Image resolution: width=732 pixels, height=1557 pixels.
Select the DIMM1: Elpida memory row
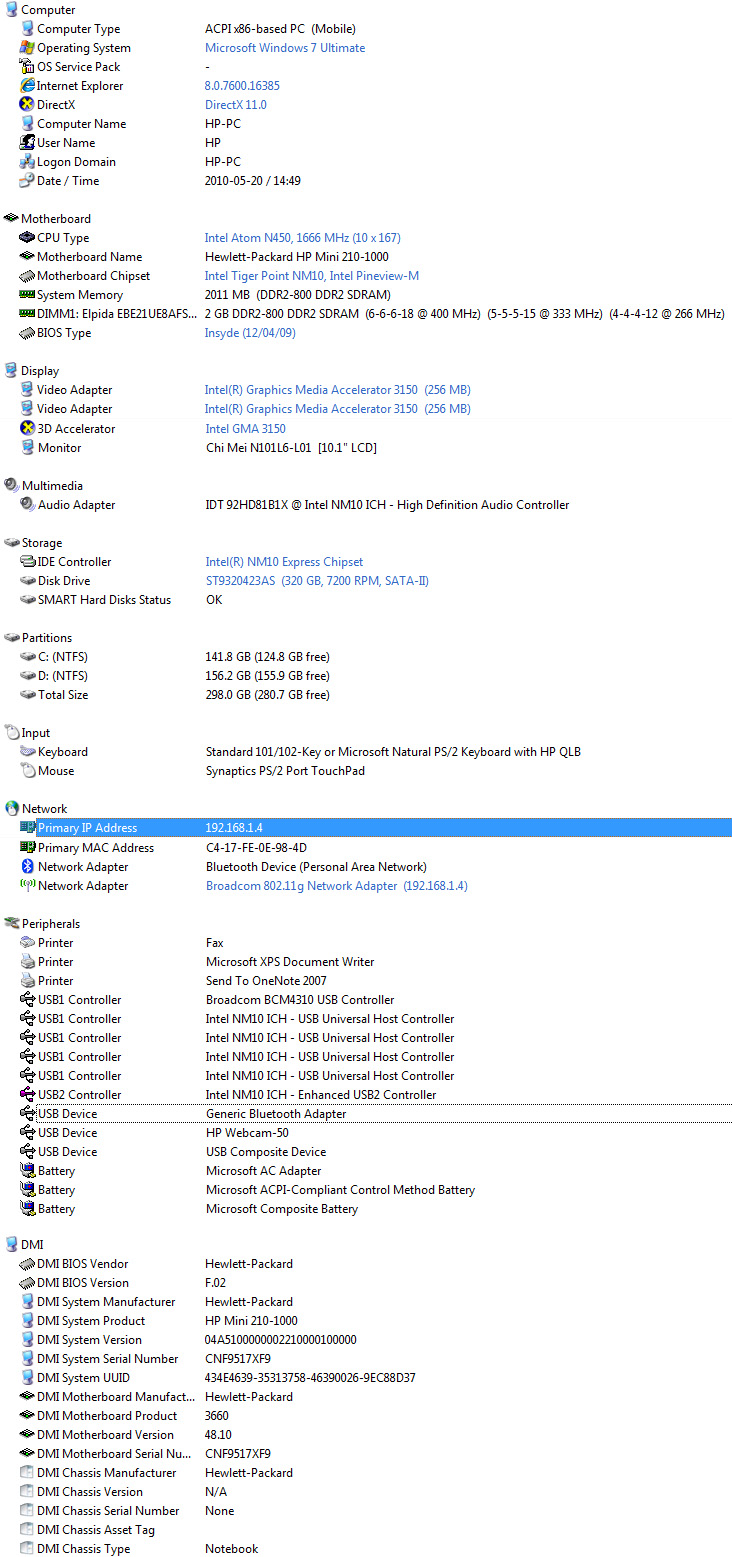point(366,314)
